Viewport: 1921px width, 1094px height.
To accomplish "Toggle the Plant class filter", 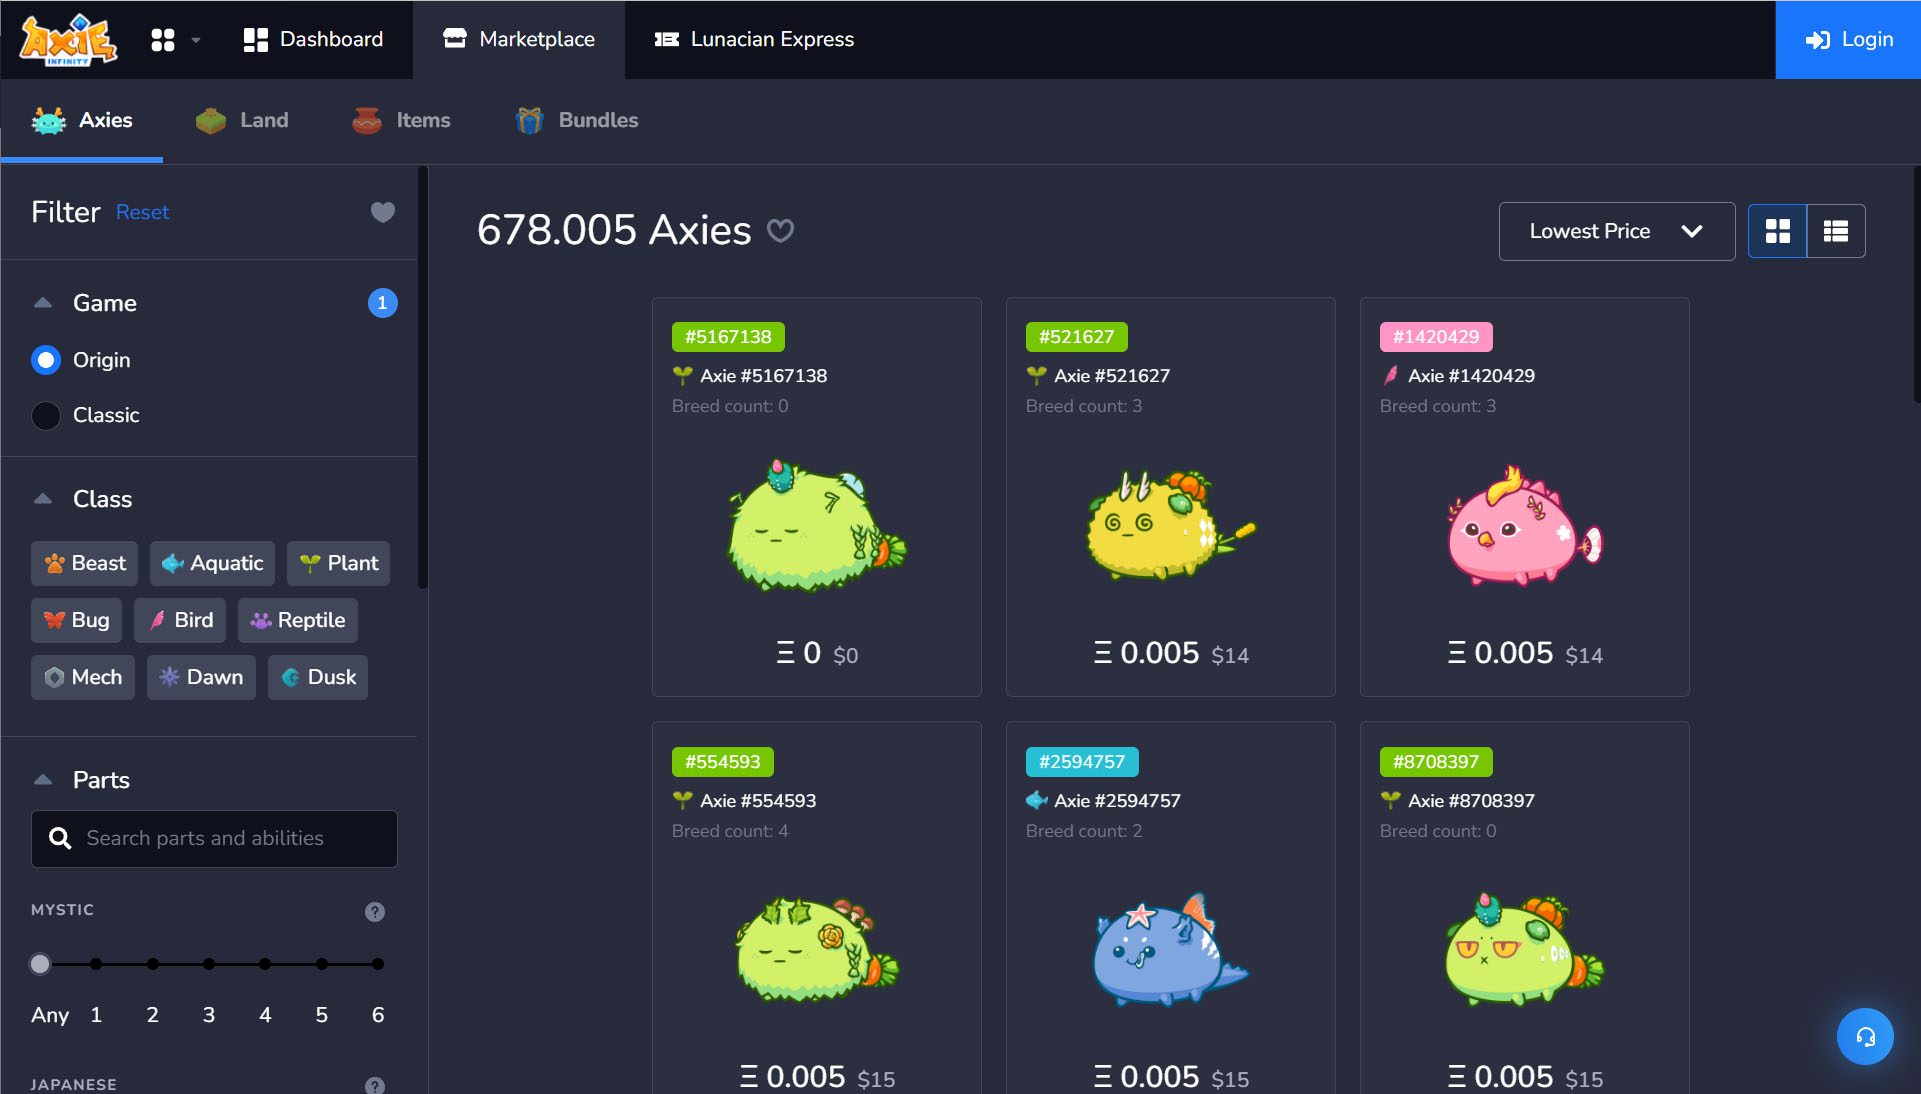I will [338, 563].
